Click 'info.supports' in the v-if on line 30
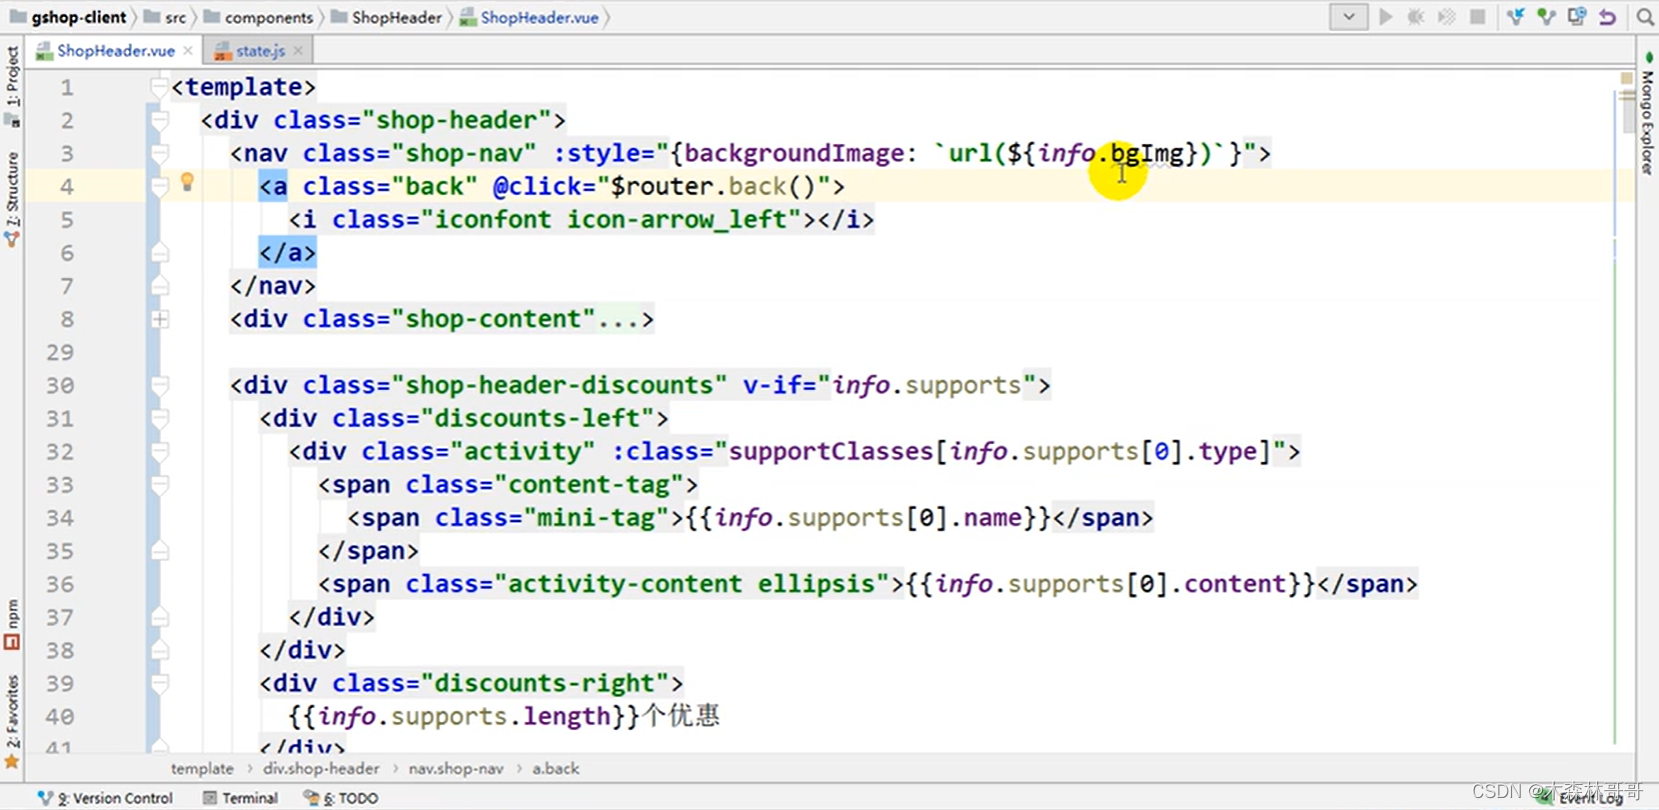 click(927, 385)
